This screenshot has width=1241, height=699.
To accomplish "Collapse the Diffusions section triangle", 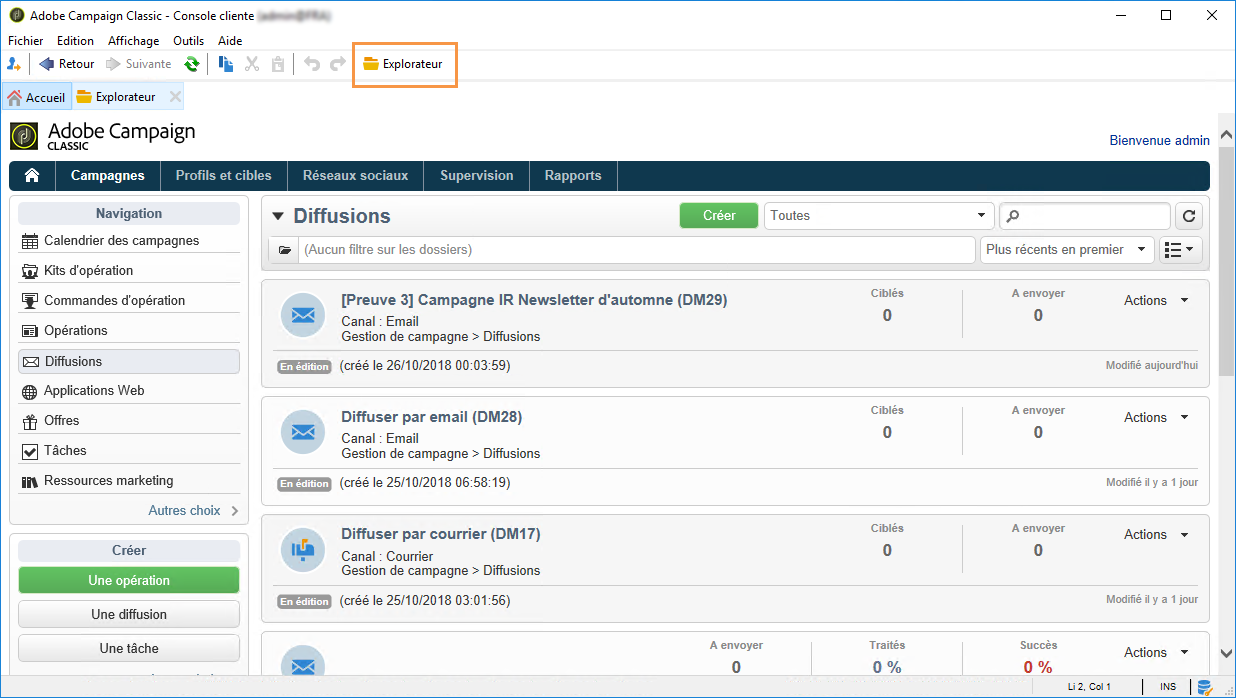I will point(277,217).
